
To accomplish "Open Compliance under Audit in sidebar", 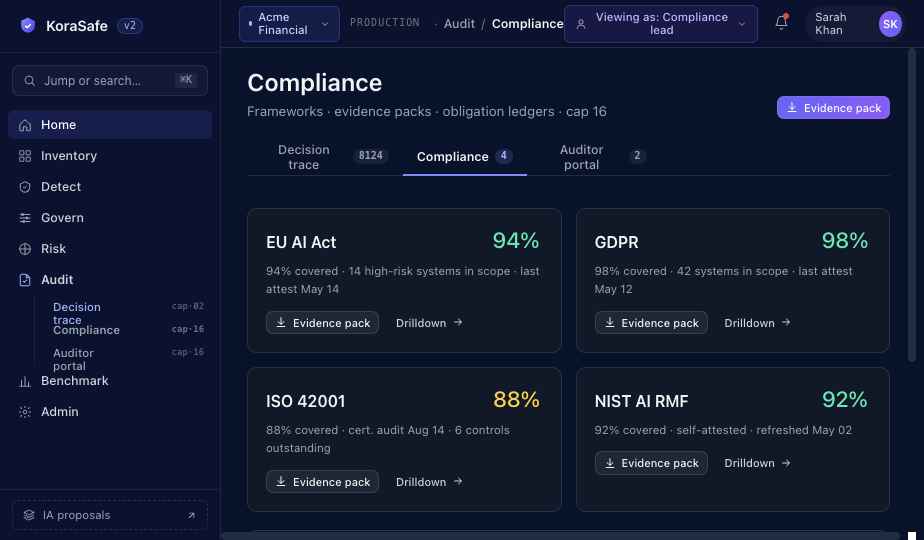I will 128,330.
